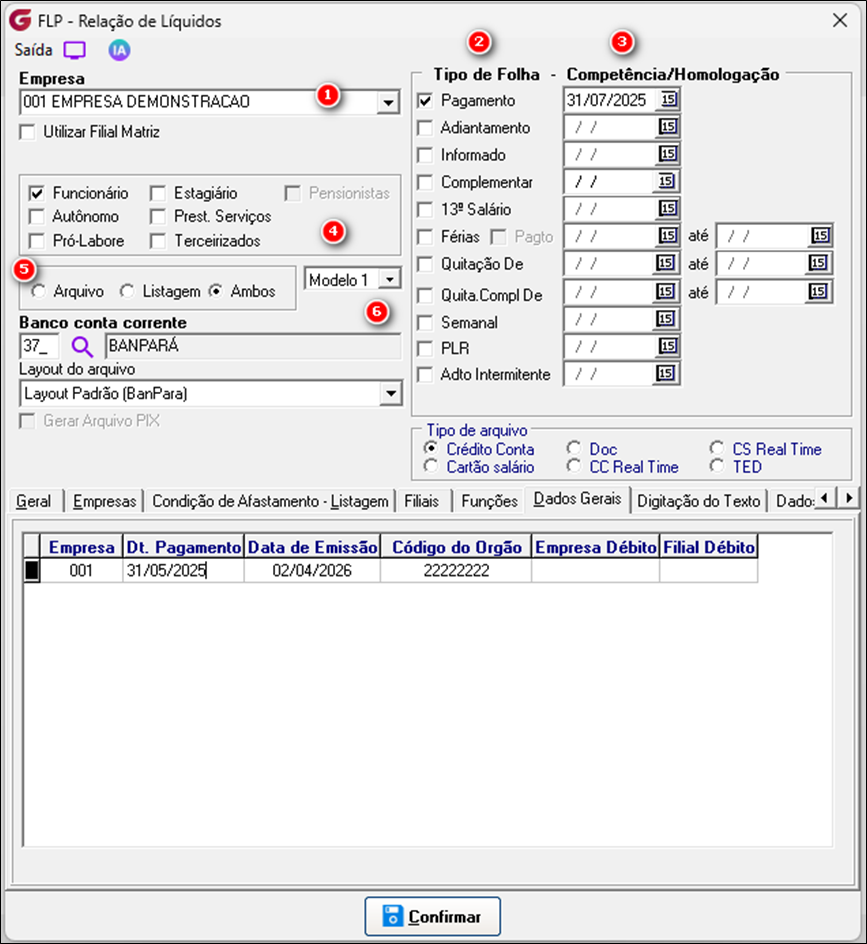Screen dimensions: 867x944
Task: Open calendar for Informado date
Action: [x=668, y=154]
